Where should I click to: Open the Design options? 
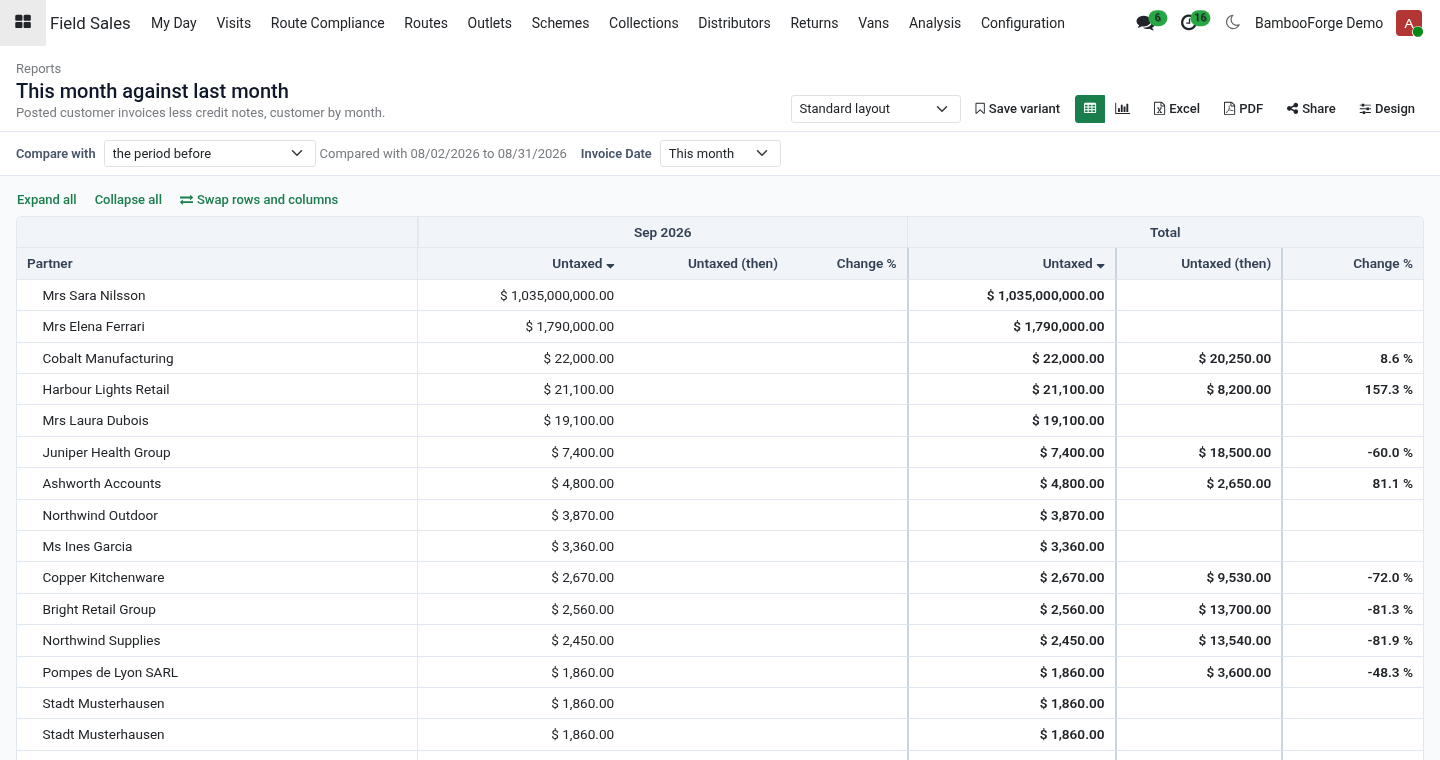click(x=1387, y=109)
